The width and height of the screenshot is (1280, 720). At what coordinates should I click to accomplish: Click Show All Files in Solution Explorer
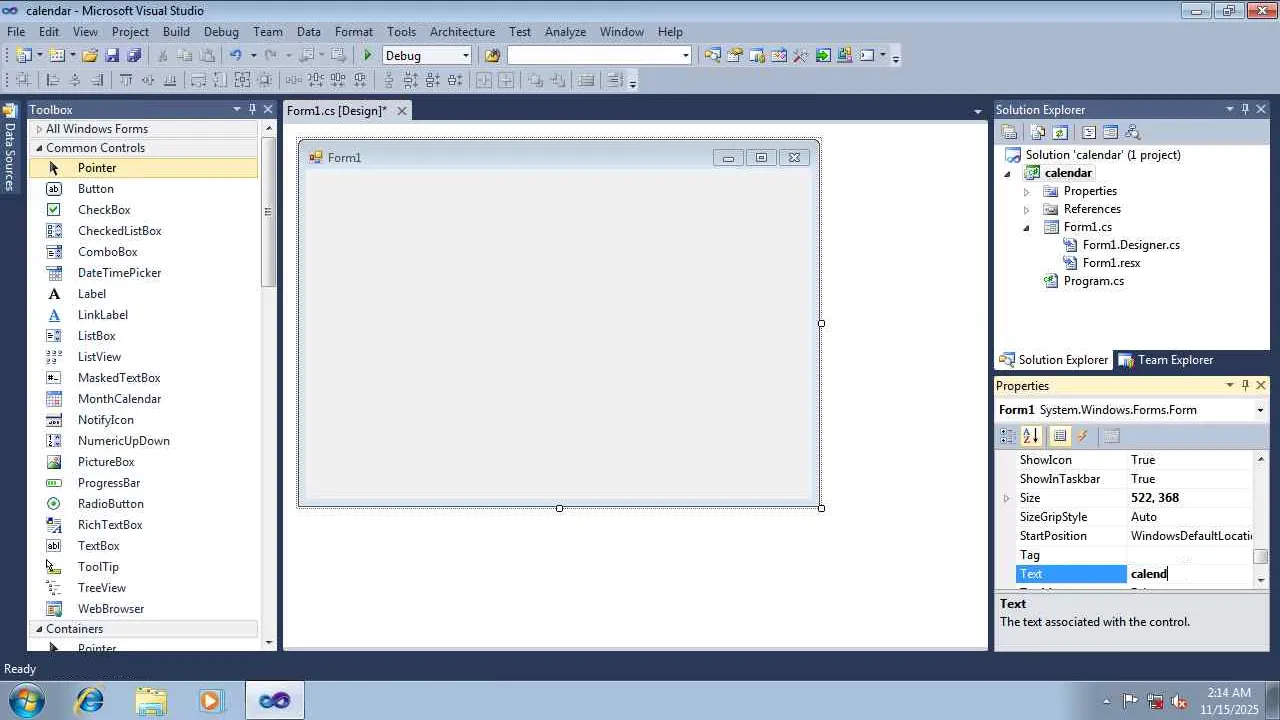click(x=1038, y=132)
